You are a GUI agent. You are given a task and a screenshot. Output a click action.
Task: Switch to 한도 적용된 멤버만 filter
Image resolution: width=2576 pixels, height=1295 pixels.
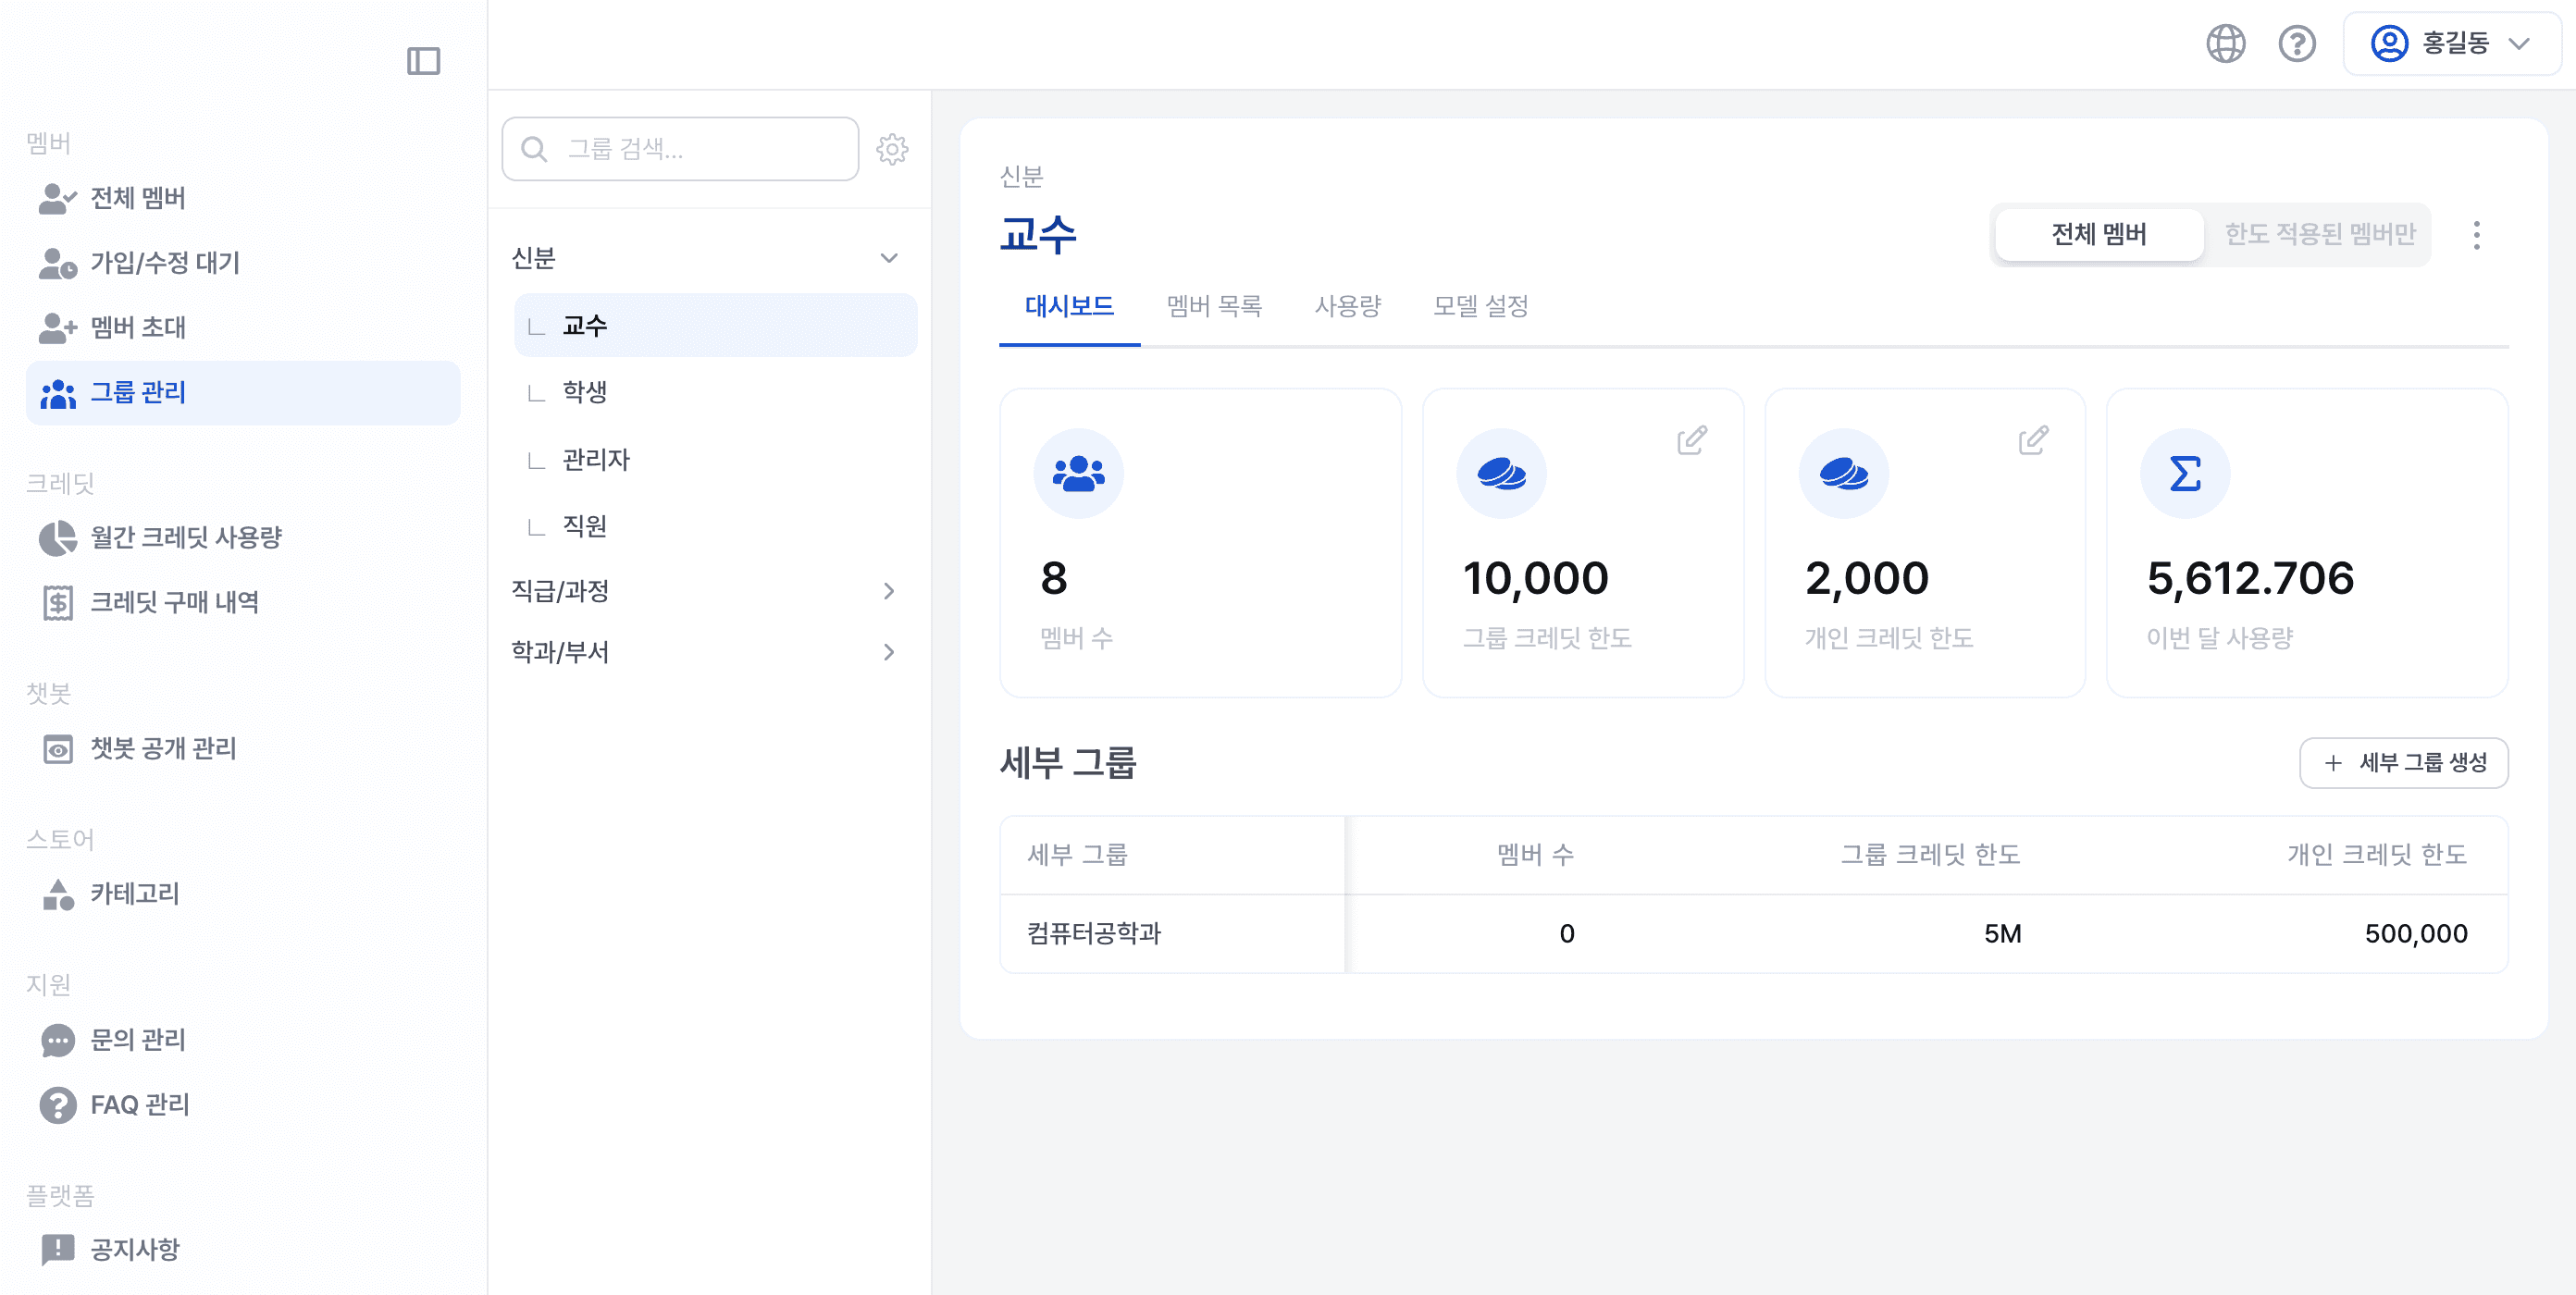pyautogui.click(x=2319, y=235)
